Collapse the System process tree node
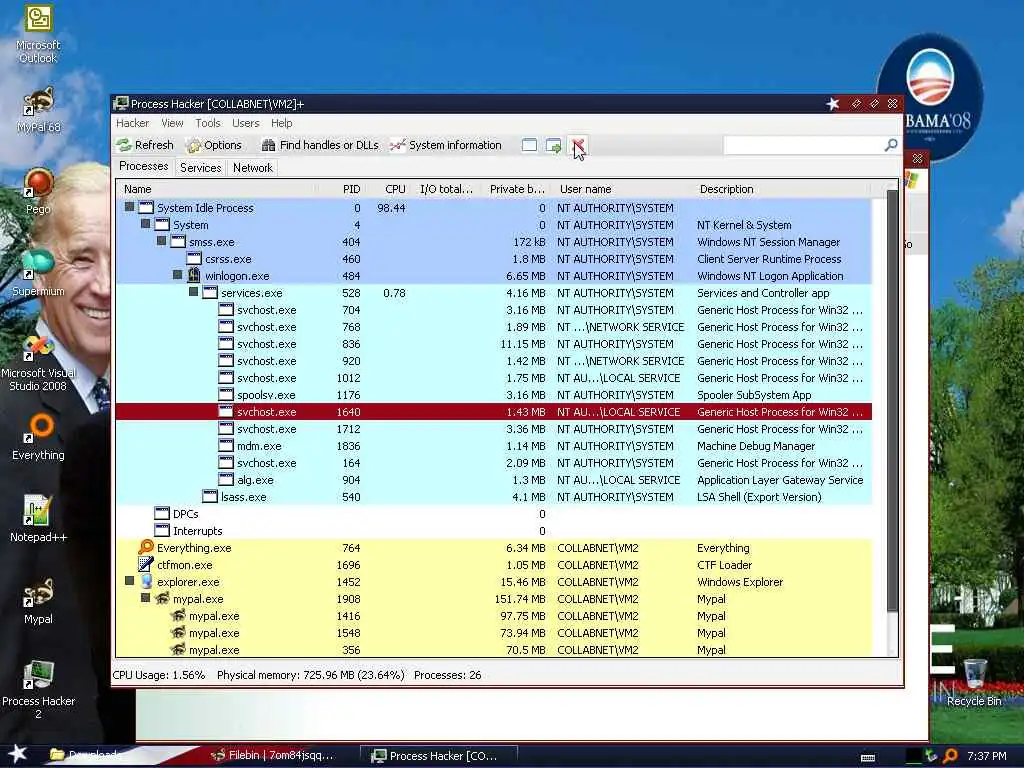1024x768 pixels. [146, 224]
